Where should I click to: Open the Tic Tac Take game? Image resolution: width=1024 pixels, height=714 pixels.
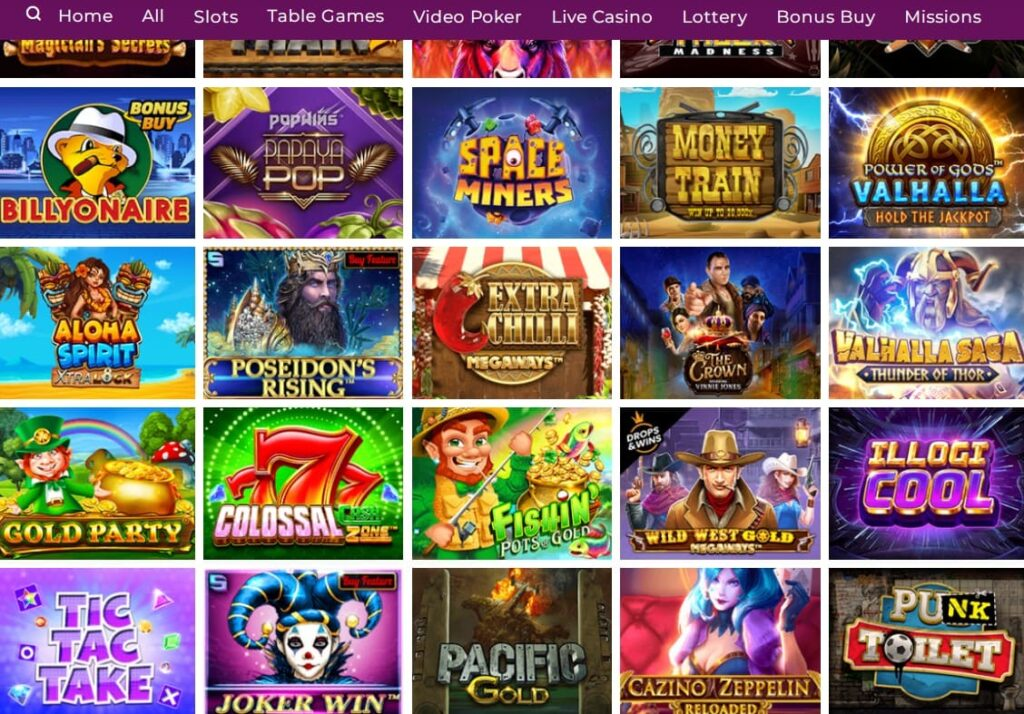[97, 641]
